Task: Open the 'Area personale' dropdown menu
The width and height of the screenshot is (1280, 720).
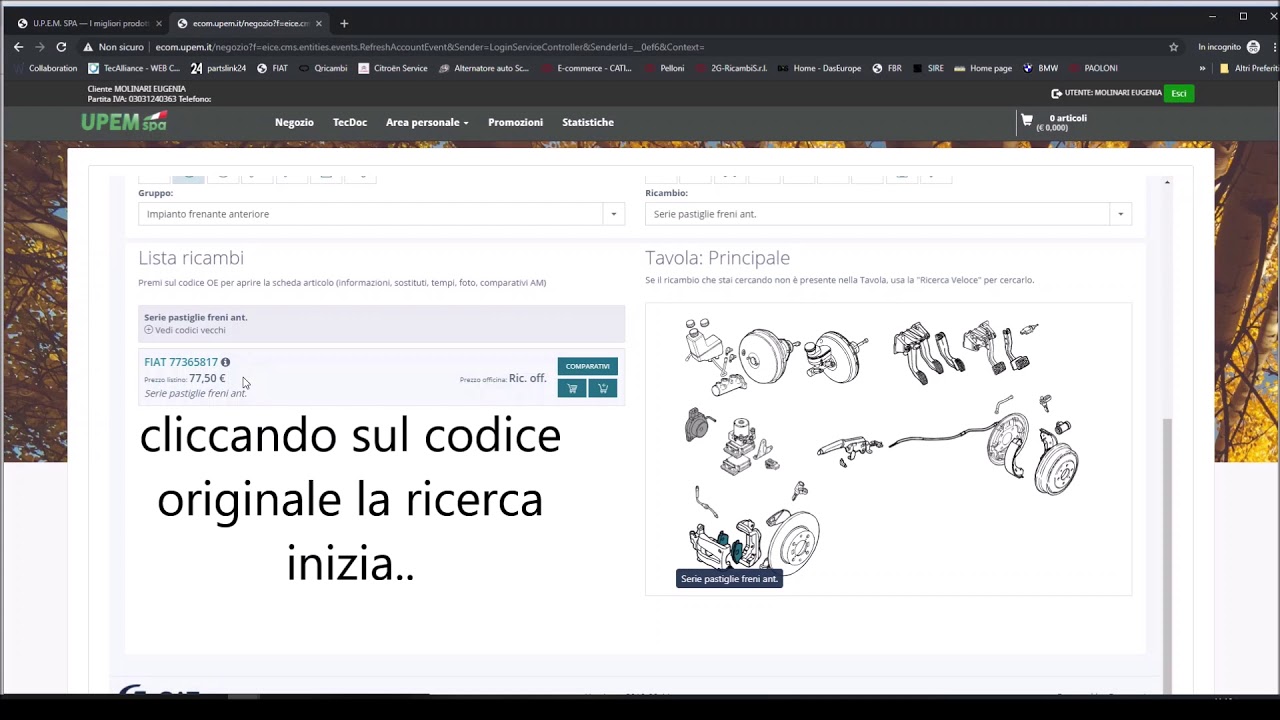Action: tap(427, 122)
